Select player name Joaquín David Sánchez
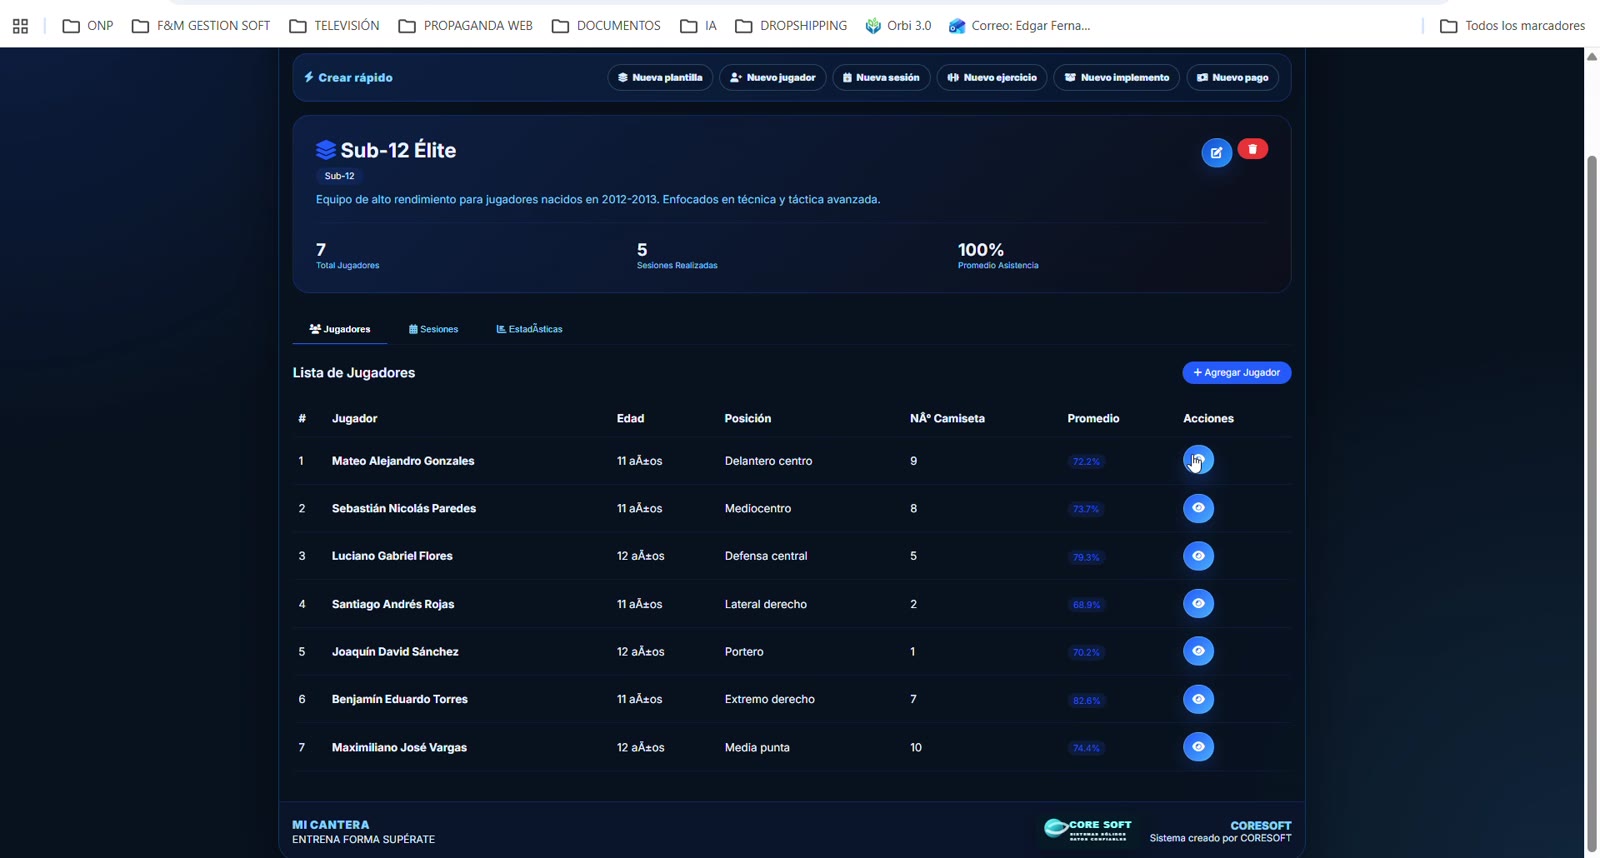The image size is (1600, 858). [395, 652]
